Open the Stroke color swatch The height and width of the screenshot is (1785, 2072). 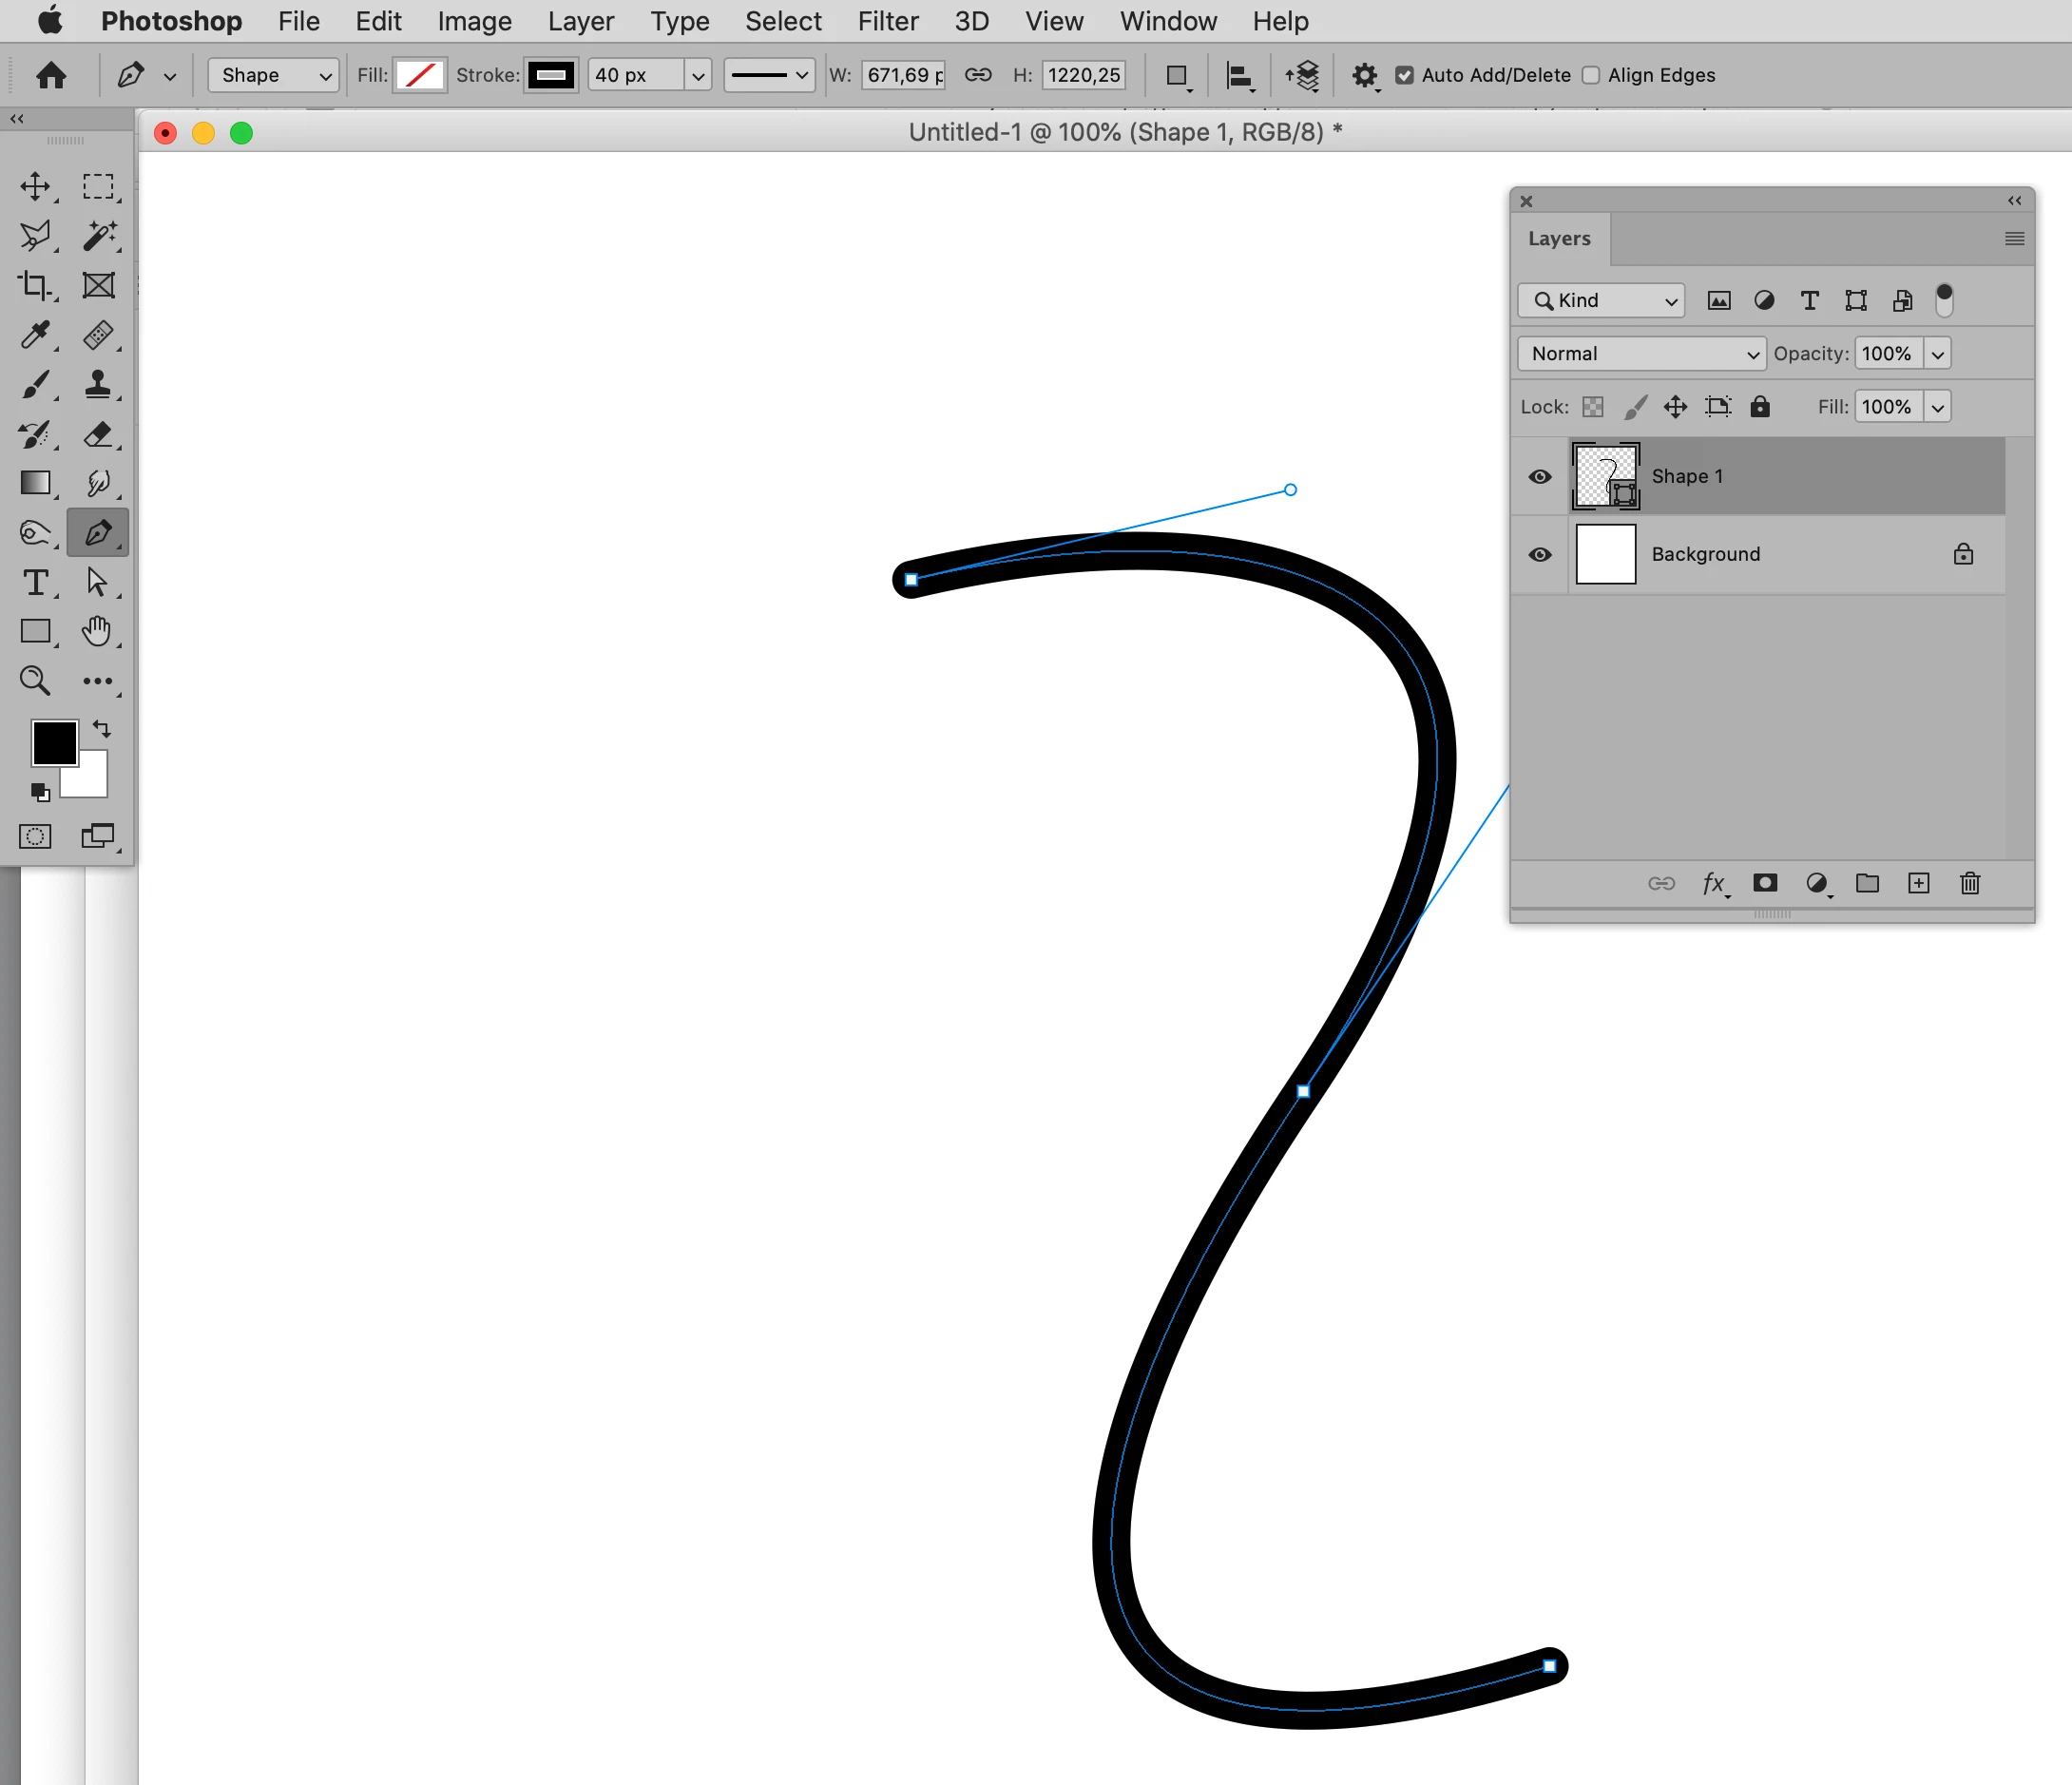pyautogui.click(x=551, y=75)
